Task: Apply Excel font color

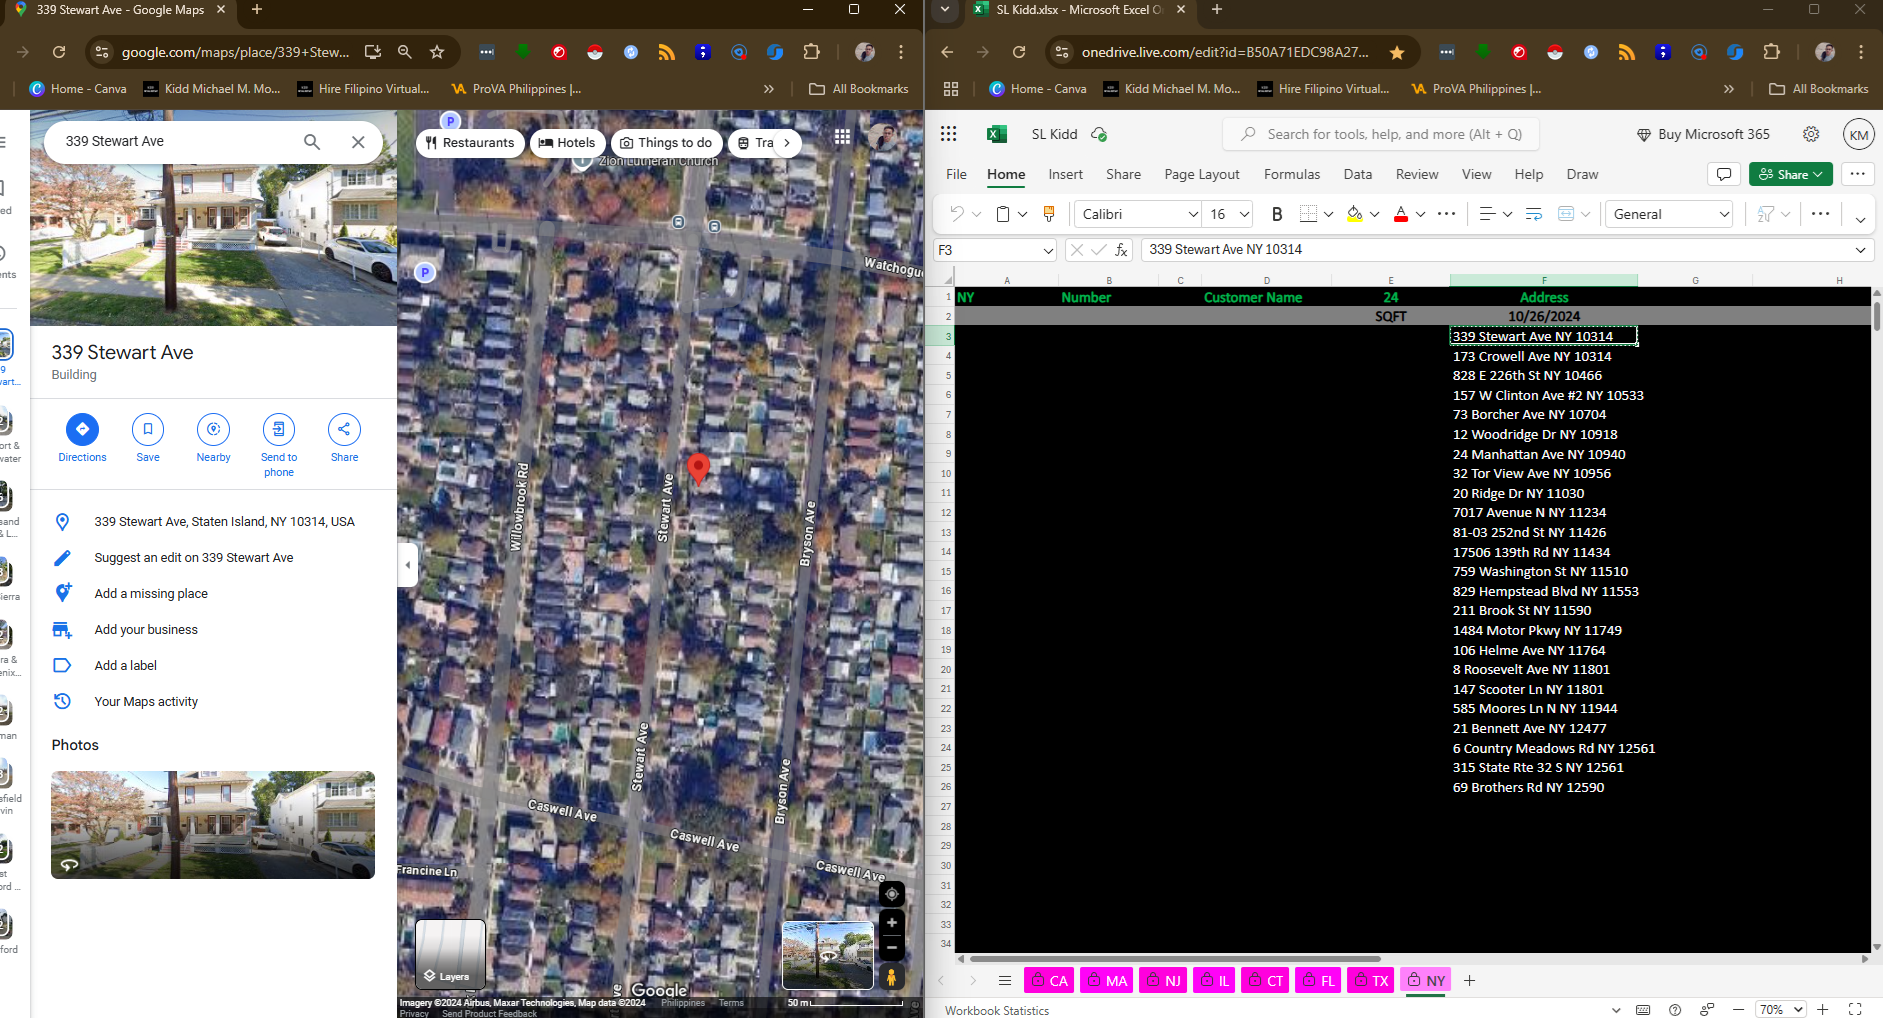Action: 1401,214
